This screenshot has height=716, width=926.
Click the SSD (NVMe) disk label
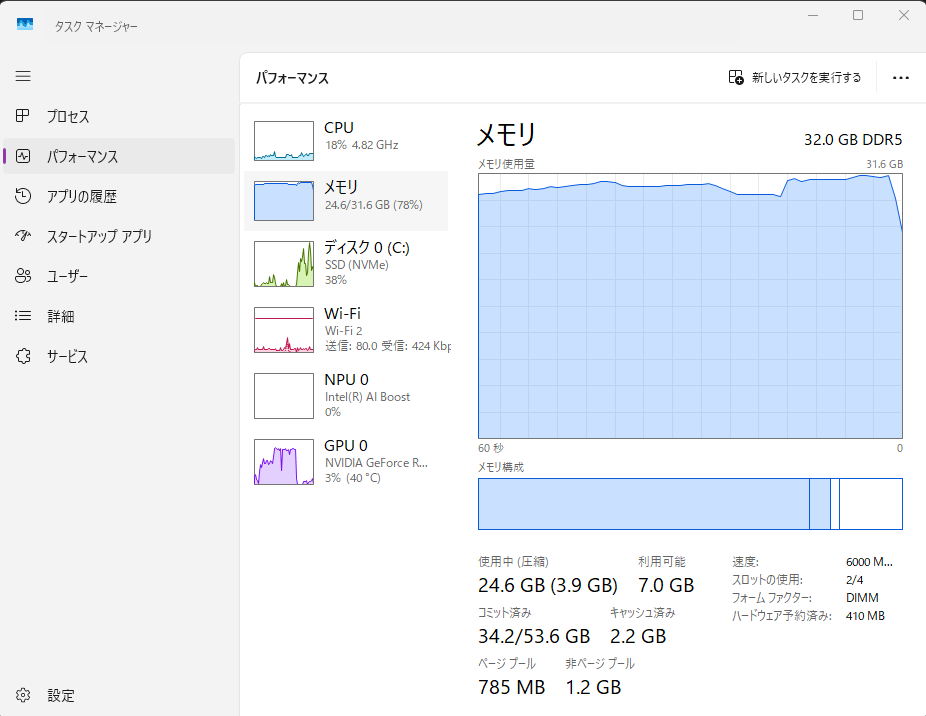[x=357, y=265]
